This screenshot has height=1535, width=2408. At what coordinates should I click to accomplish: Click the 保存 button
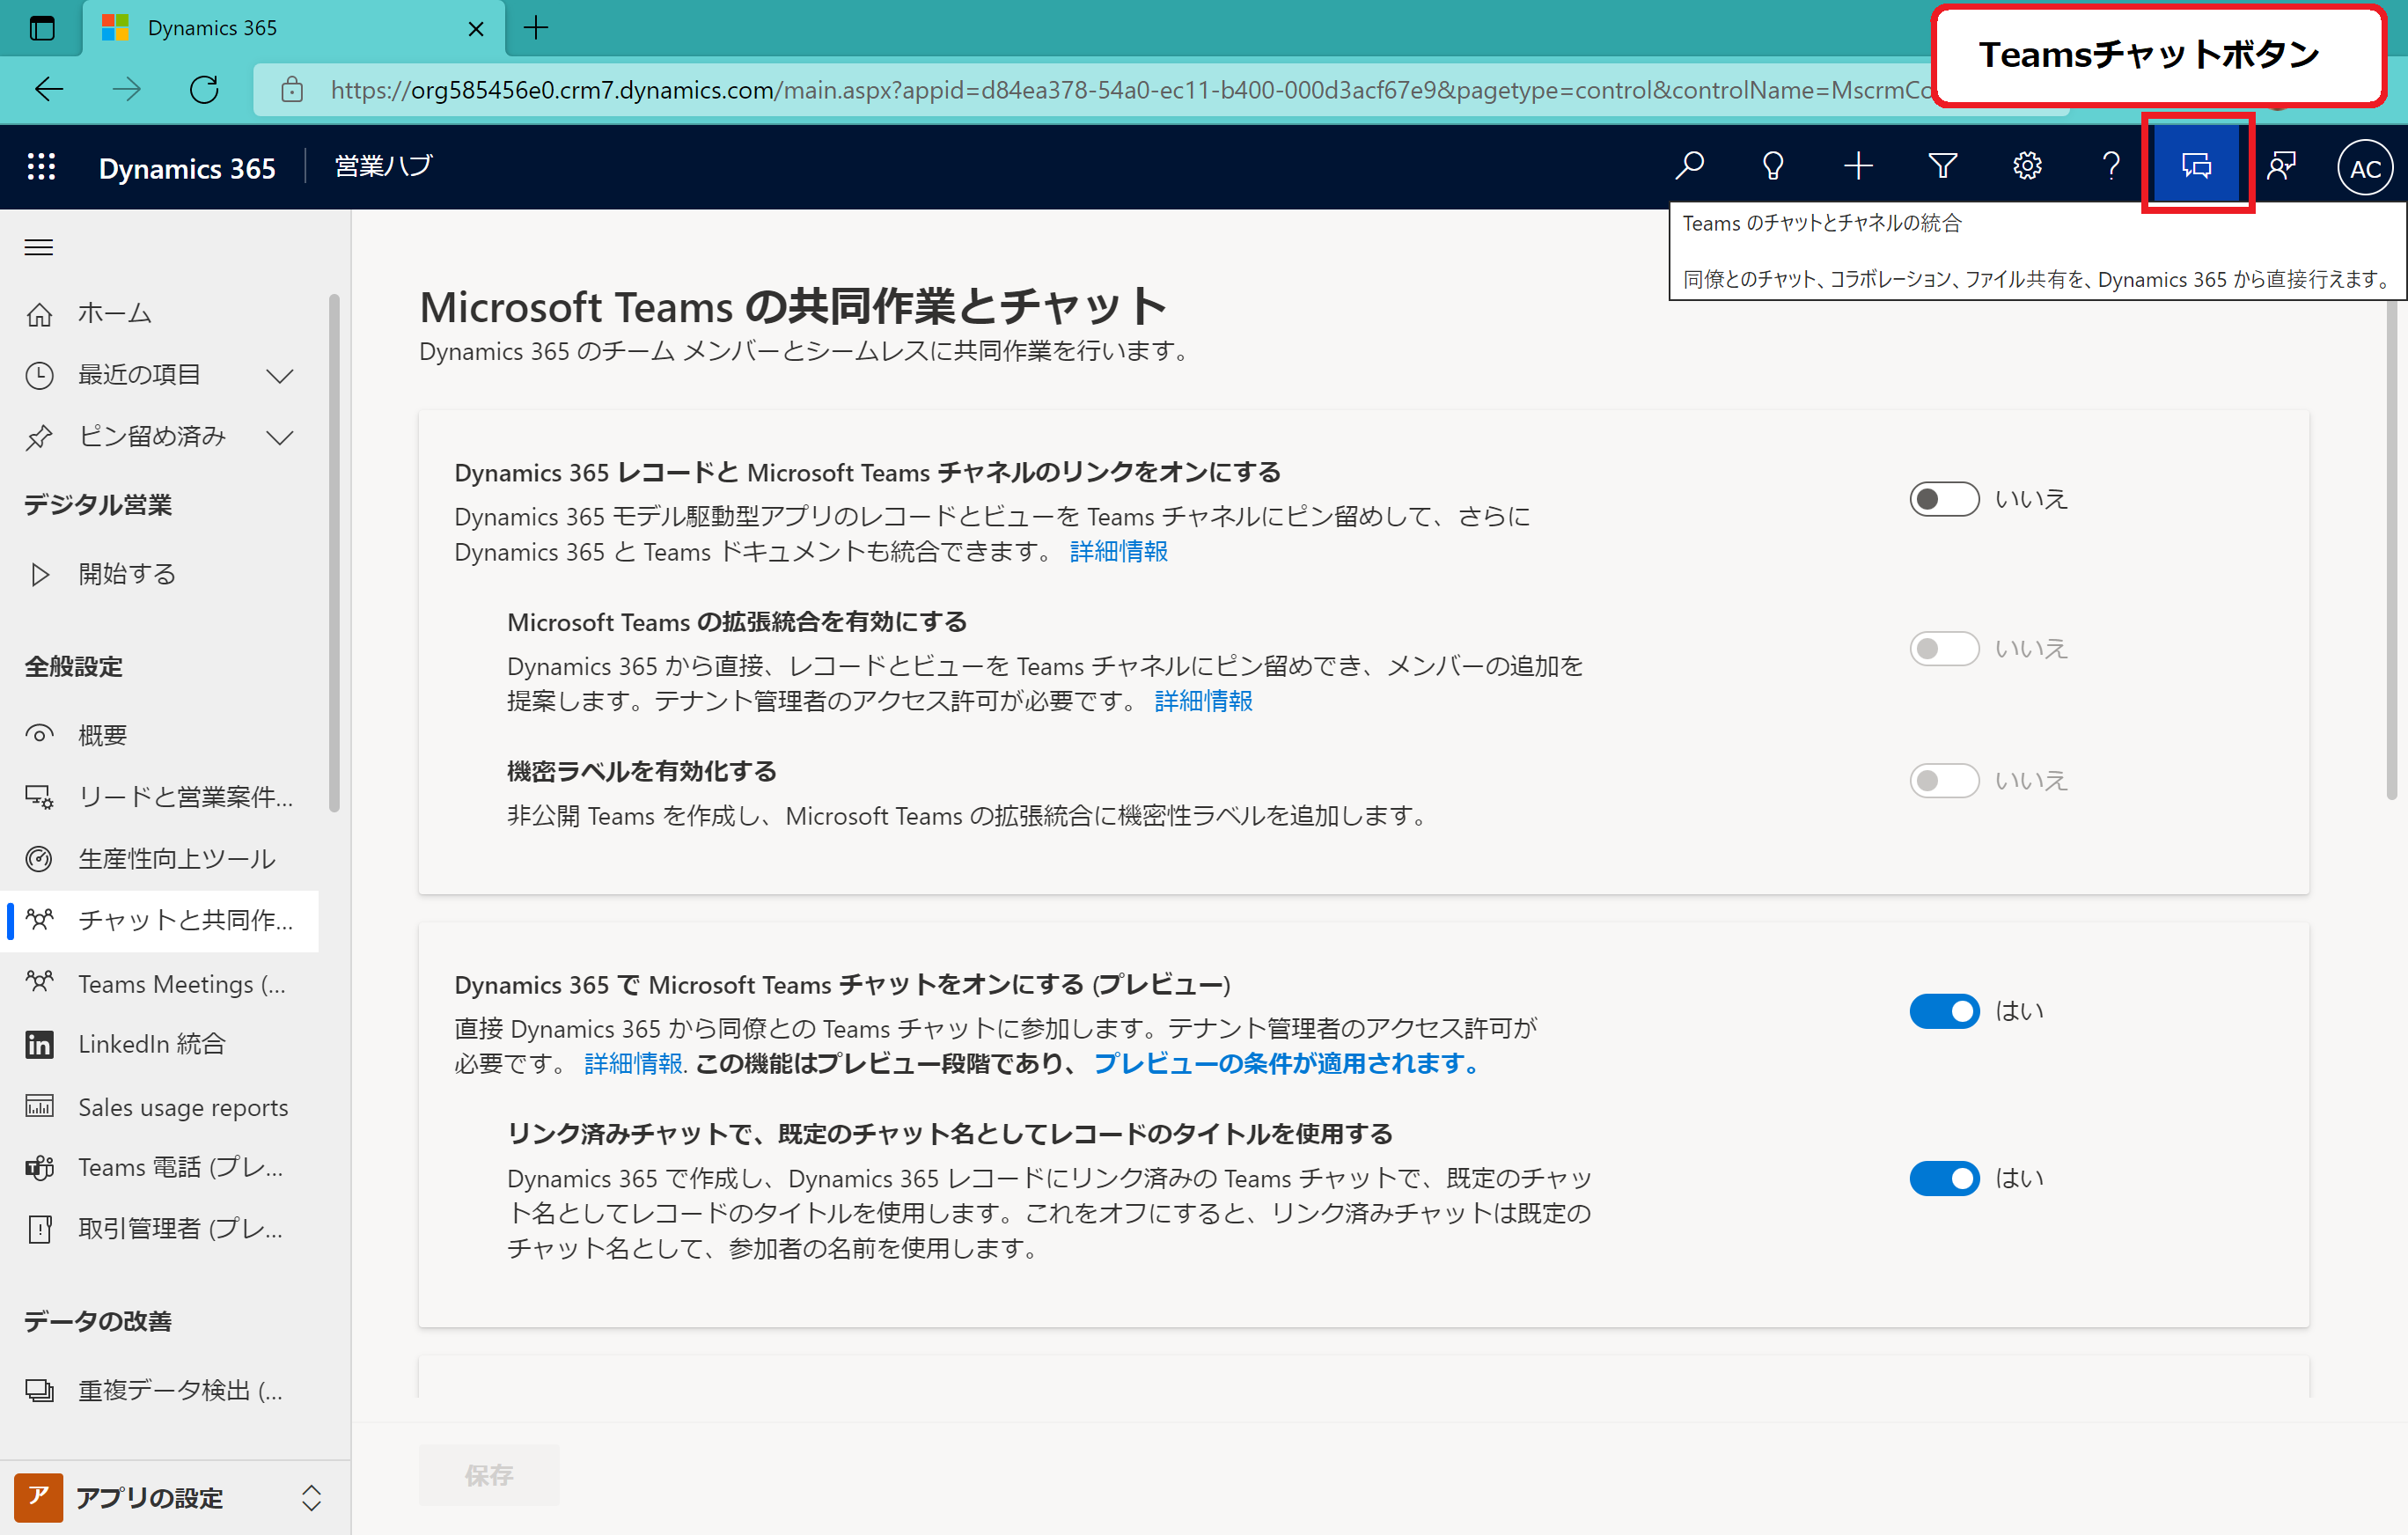tap(489, 1475)
